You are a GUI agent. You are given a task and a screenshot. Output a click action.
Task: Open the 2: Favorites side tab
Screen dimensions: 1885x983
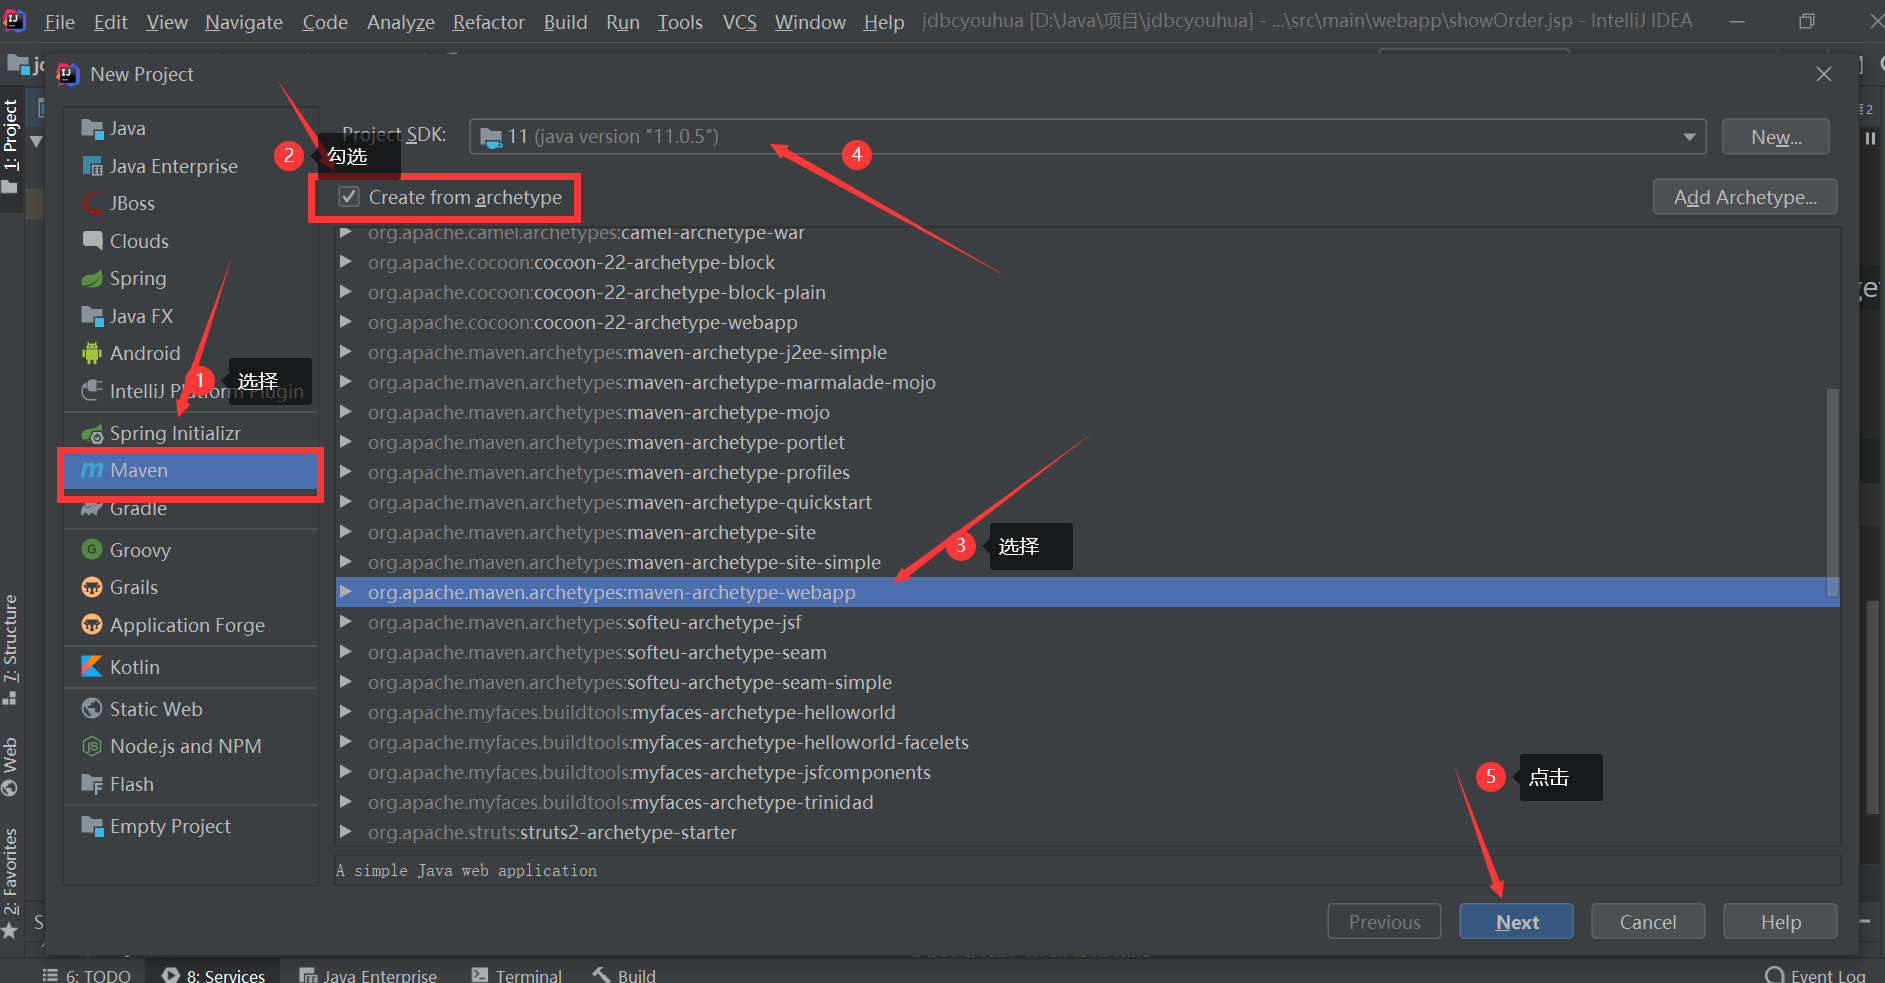click(x=11, y=884)
